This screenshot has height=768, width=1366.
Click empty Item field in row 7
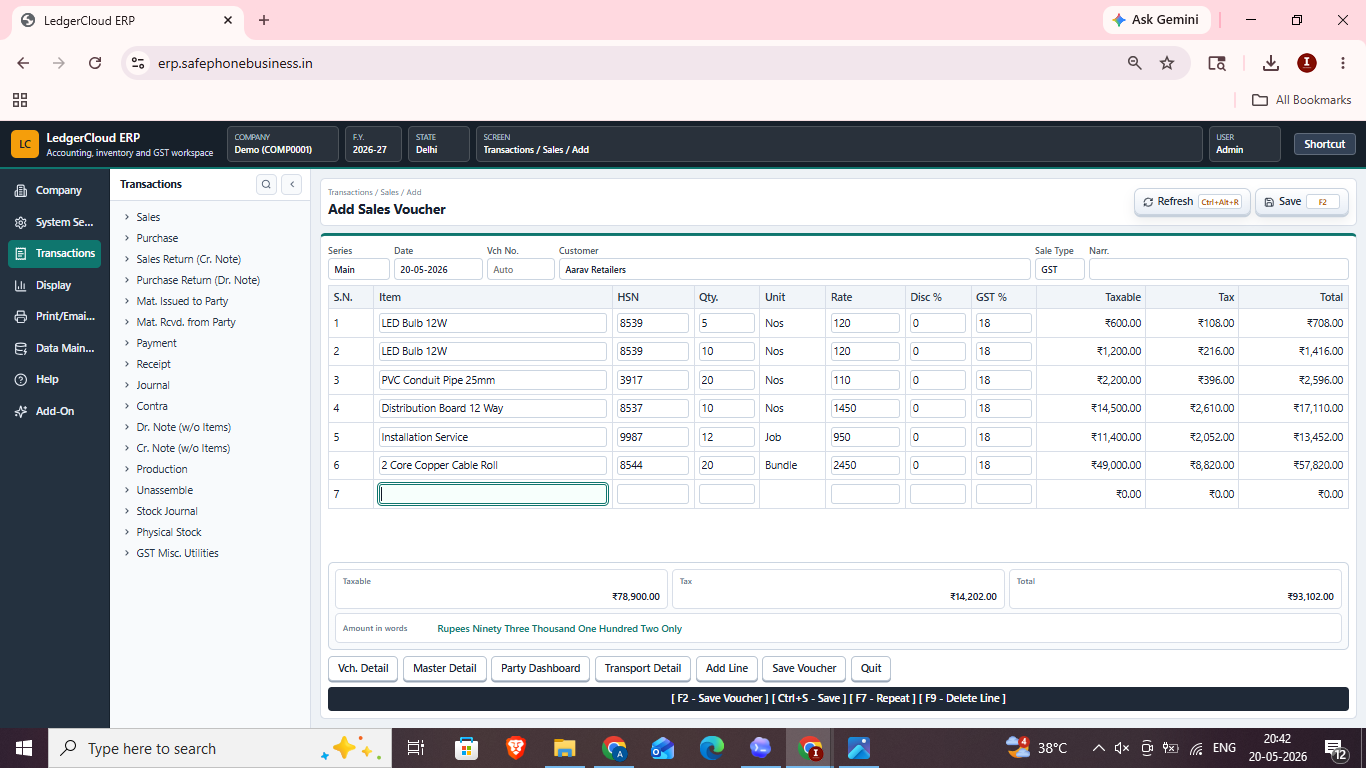click(493, 494)
